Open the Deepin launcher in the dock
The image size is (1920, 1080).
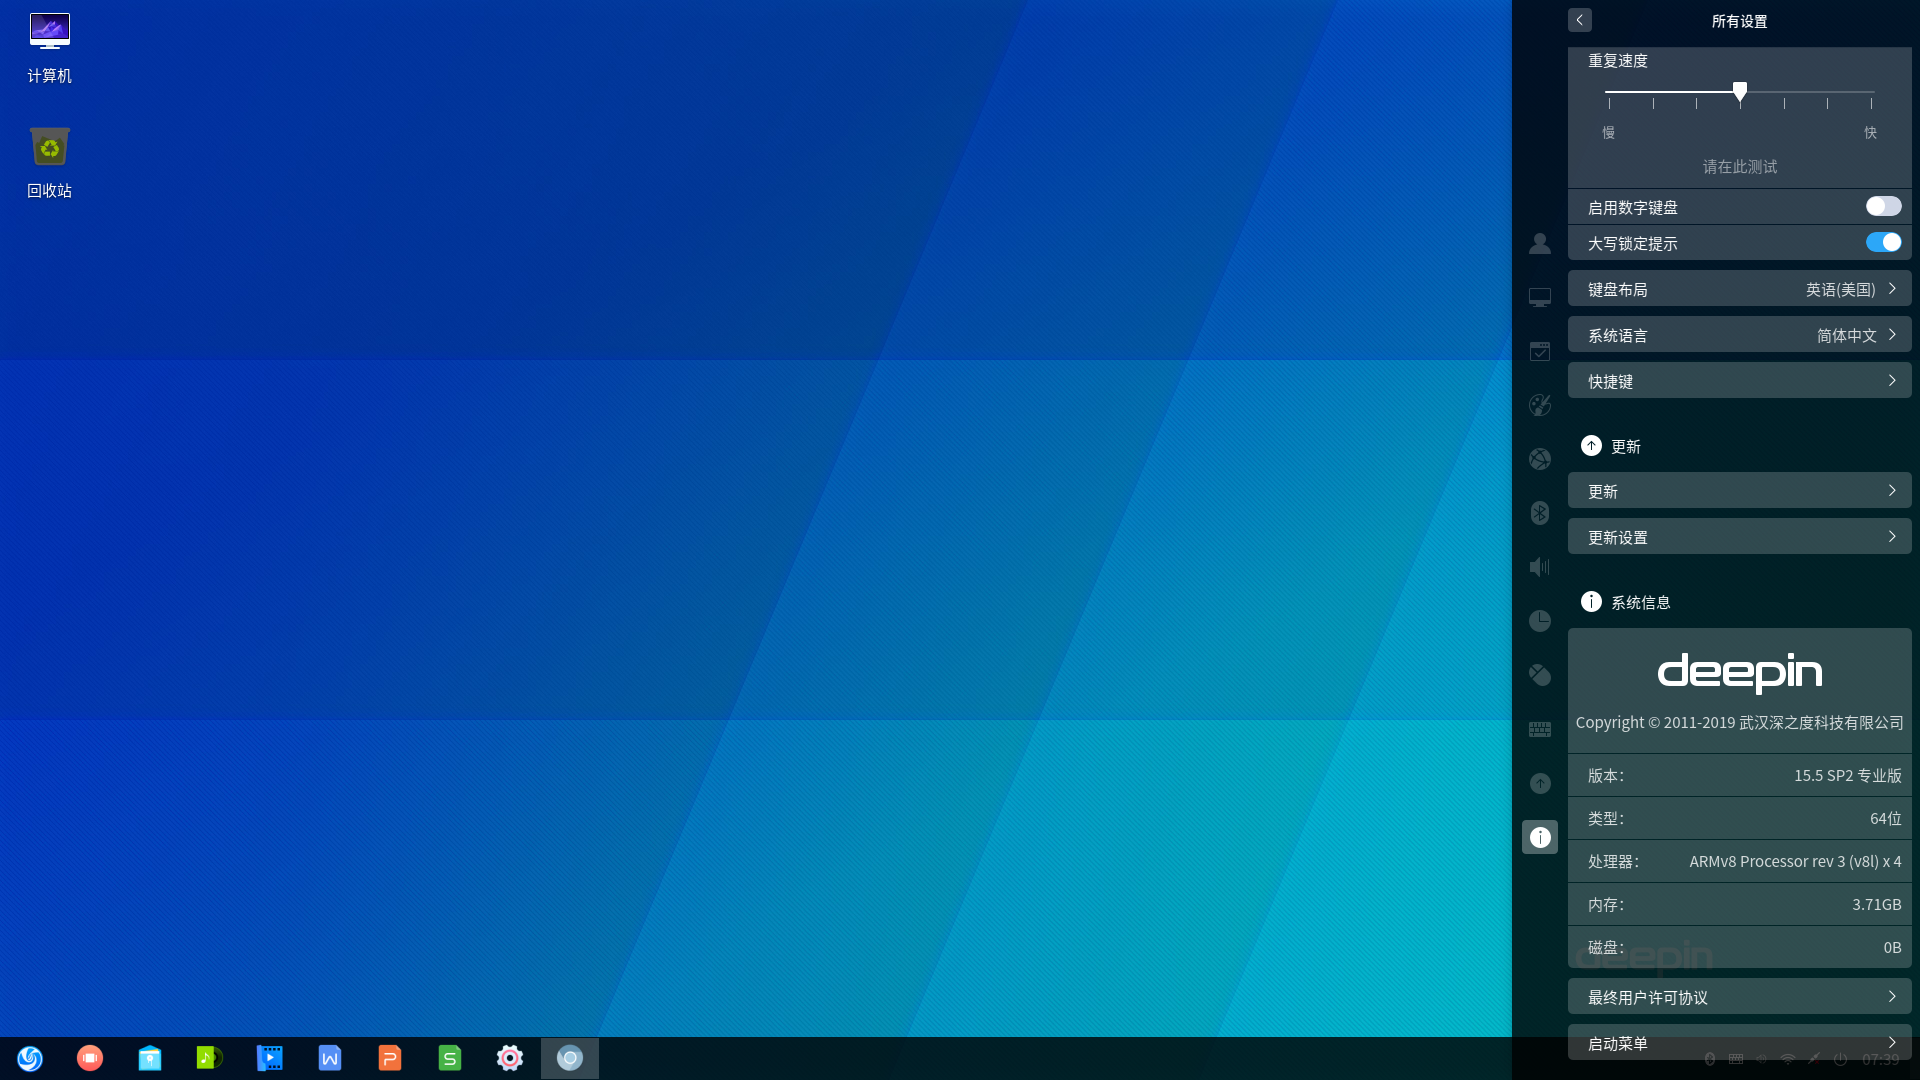[x=30, y=1058]
